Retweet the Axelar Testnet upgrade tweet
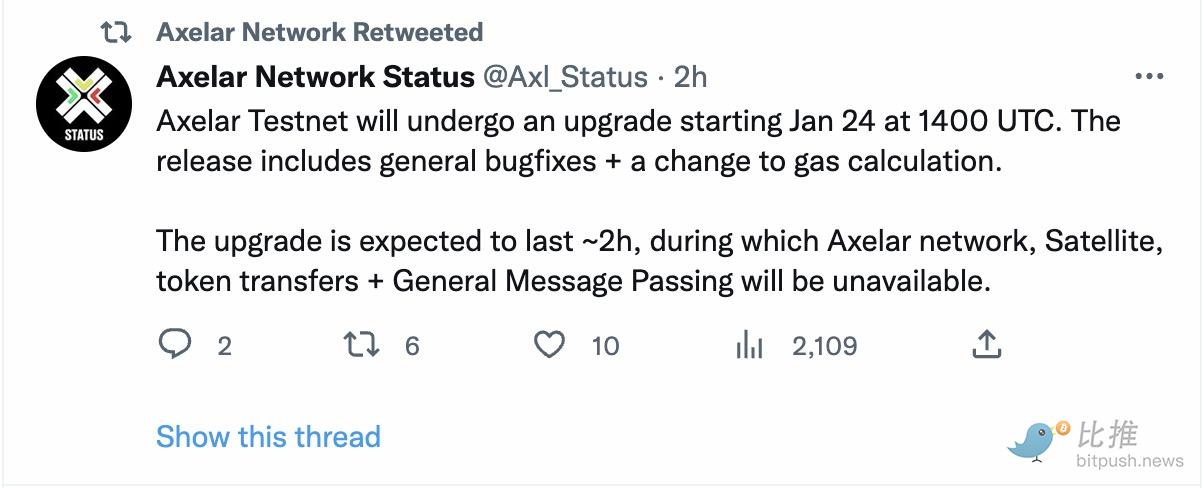The height and width of the screenshot is (488, 1204). [361, 345]
